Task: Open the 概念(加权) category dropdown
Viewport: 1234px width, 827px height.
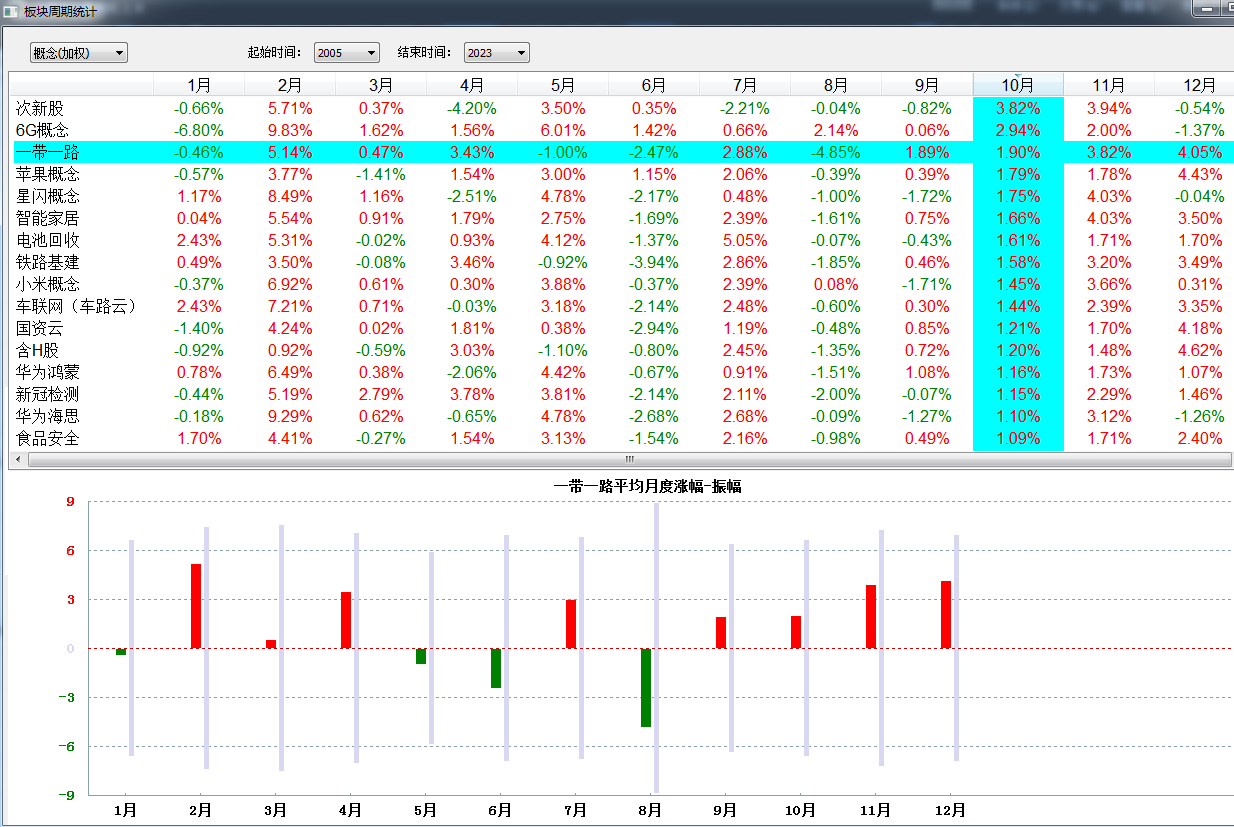Action: point(79,53)
